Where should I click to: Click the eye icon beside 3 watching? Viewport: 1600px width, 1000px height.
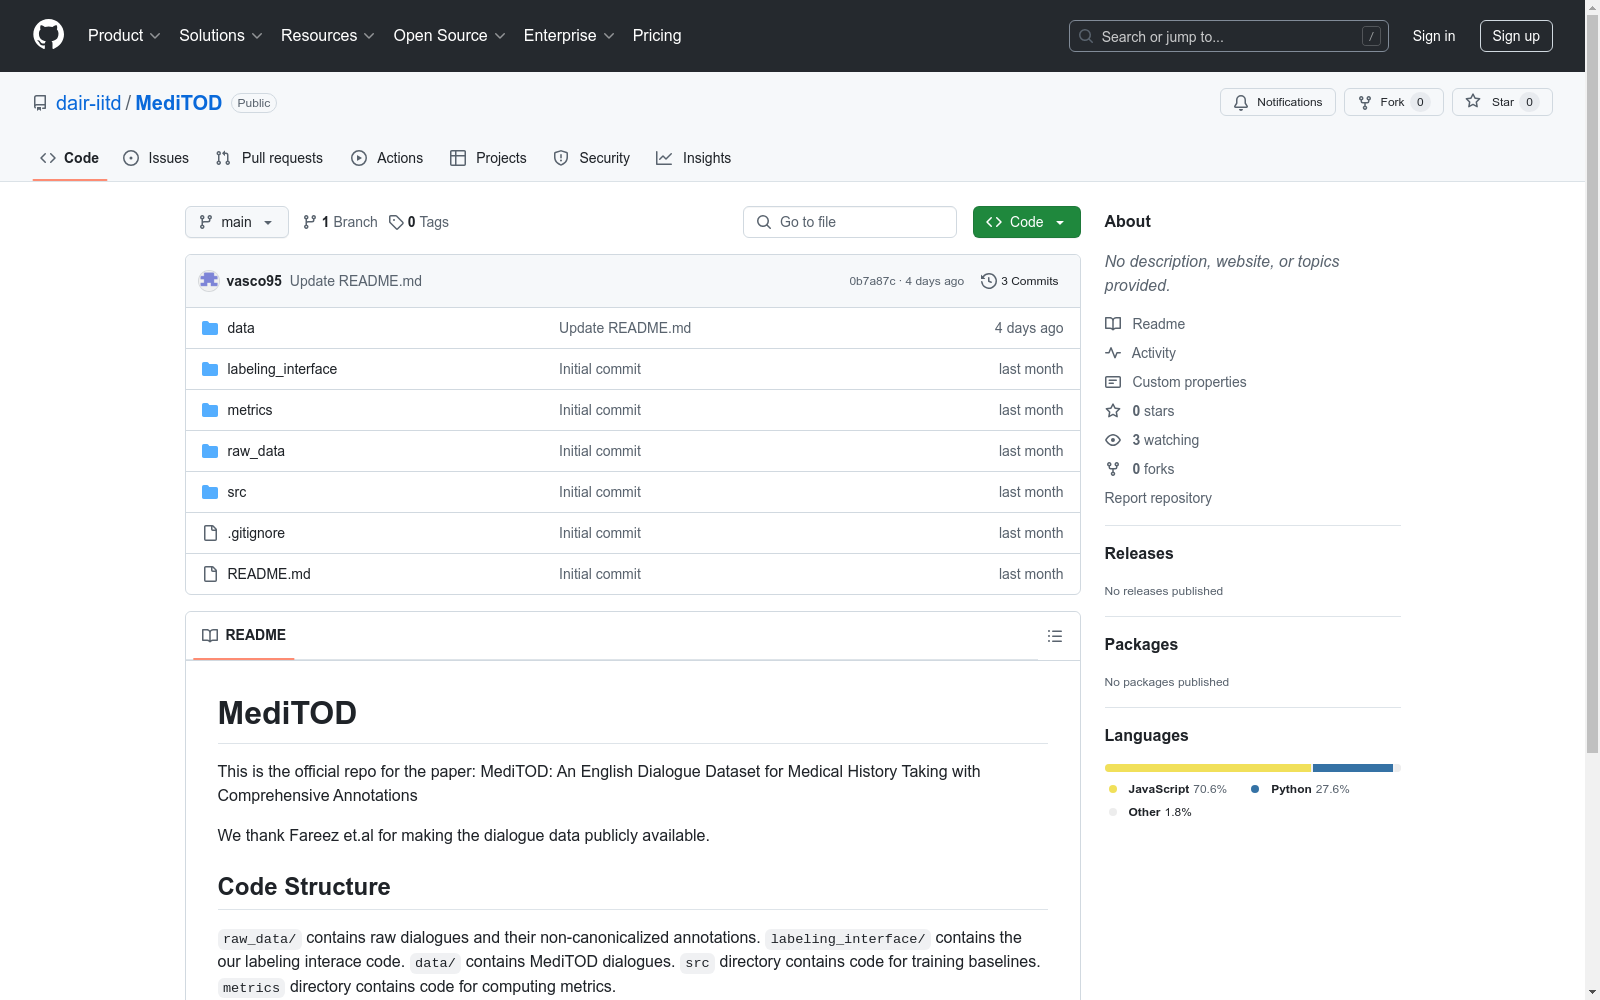coord(1113,440)
